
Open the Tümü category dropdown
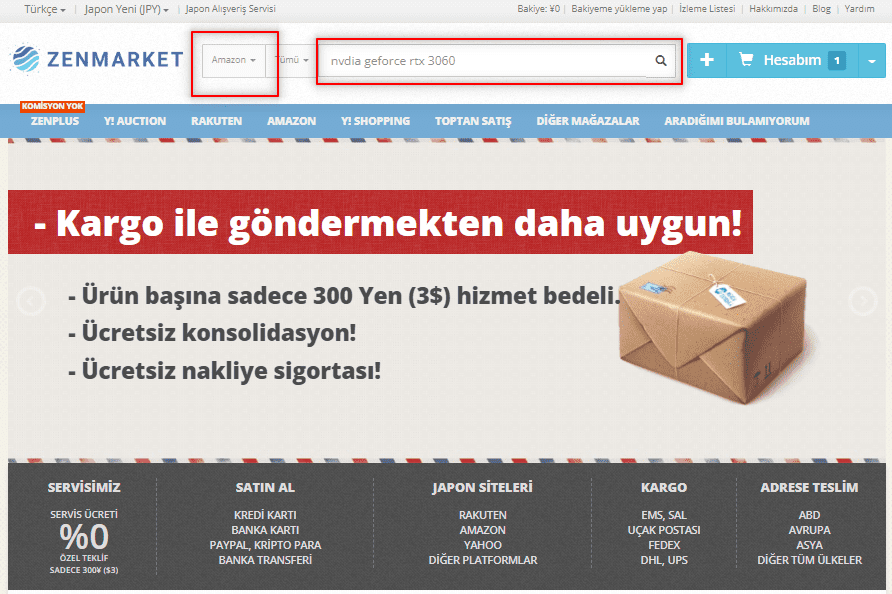[x=291, y=60]
